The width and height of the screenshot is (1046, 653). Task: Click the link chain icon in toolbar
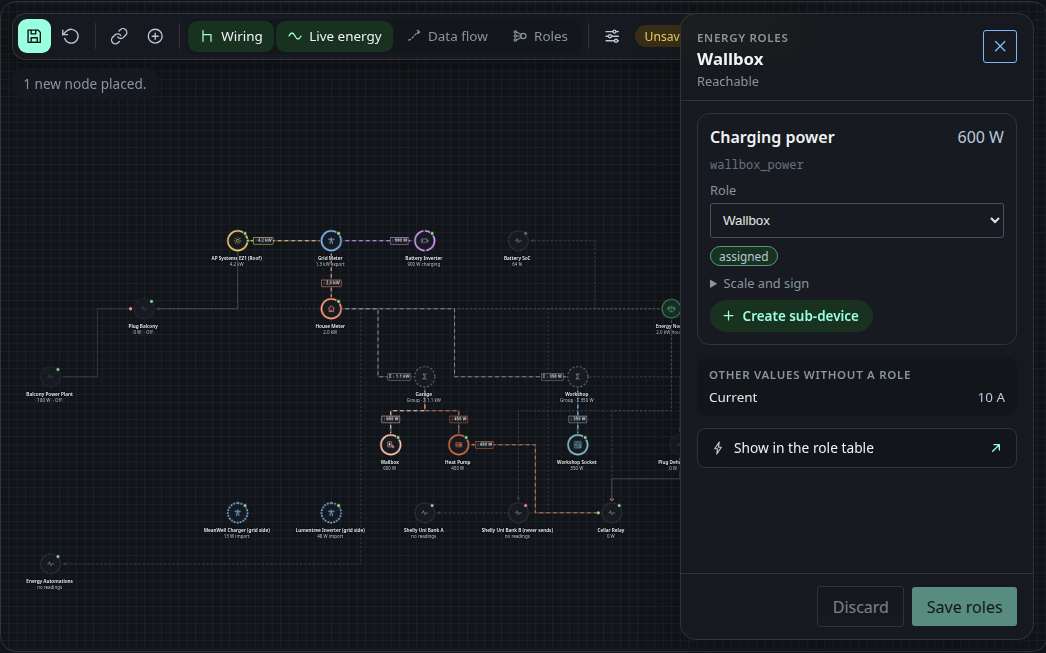pos(119,36)
